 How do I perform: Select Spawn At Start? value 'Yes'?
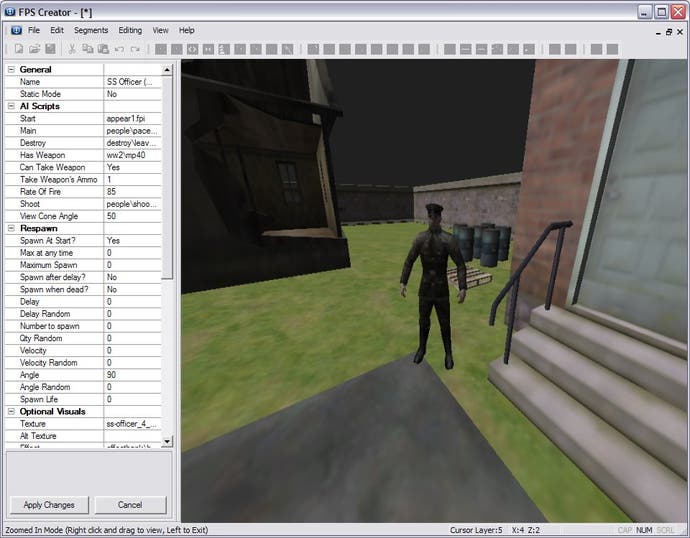coord(133,241)
